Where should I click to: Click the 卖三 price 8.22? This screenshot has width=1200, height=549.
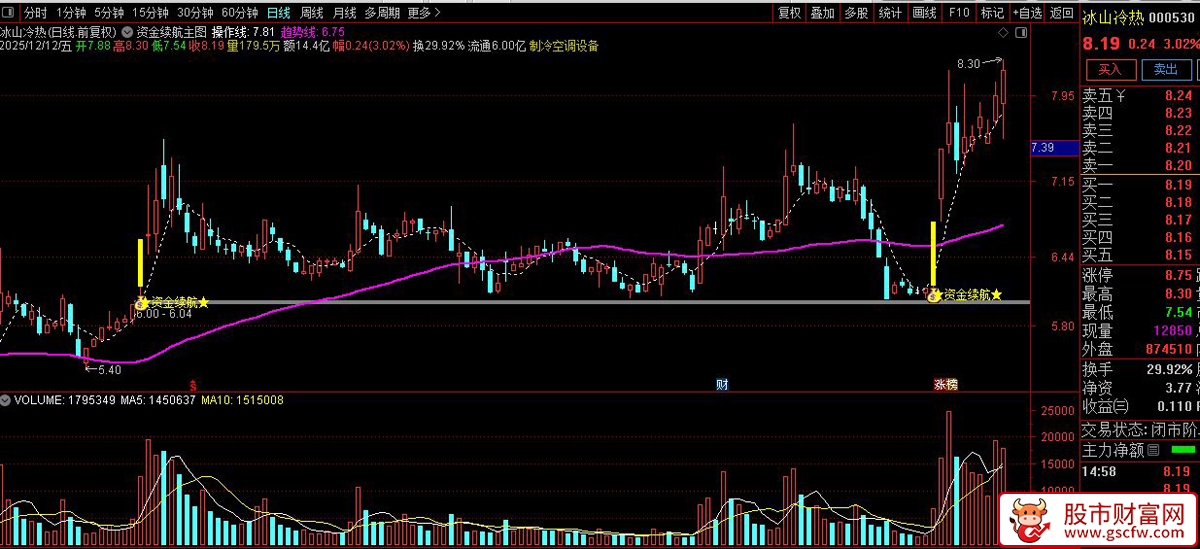tap(1178, 131)
